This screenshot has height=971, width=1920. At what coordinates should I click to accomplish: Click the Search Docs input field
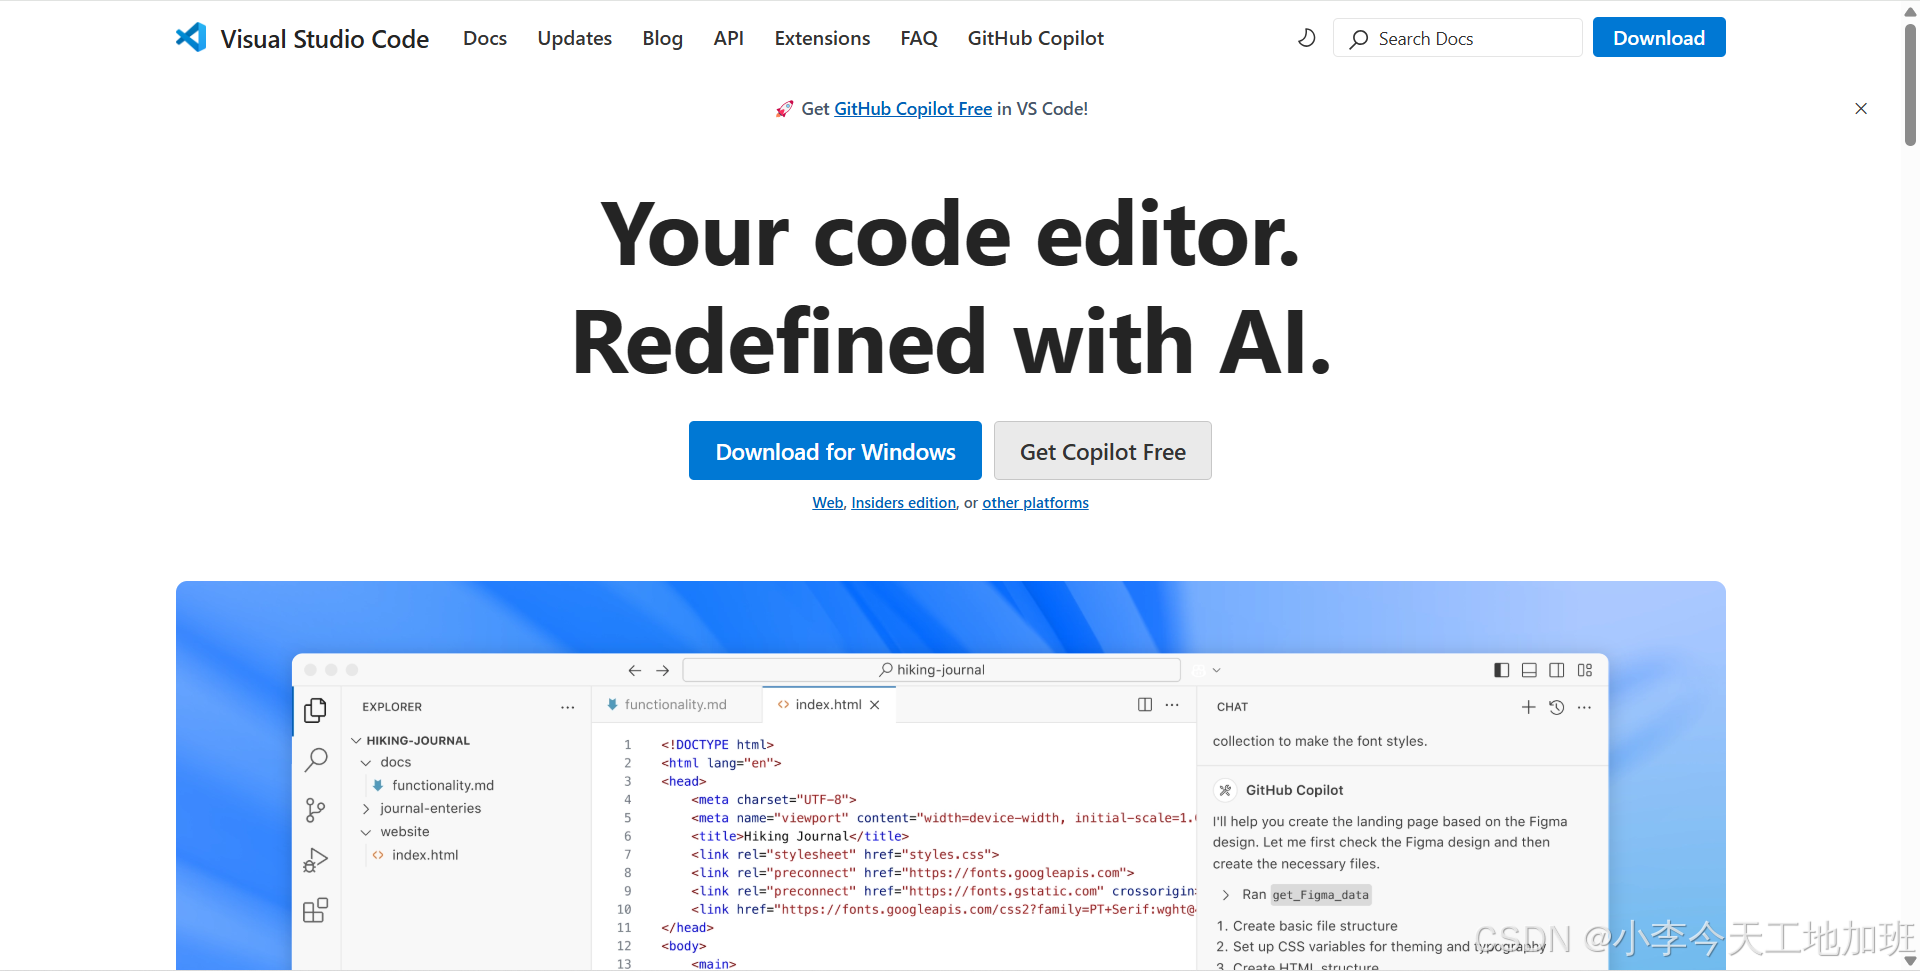1458,38
